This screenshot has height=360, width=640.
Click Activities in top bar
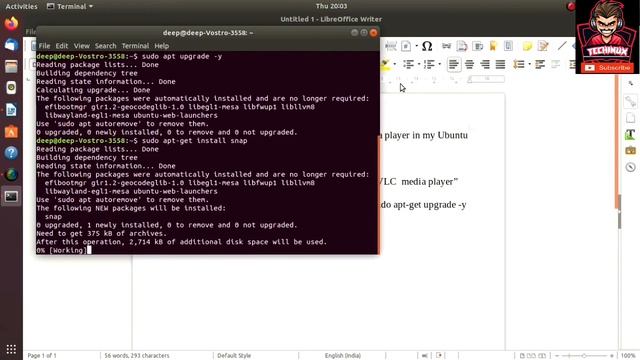(x=21, y=6)
